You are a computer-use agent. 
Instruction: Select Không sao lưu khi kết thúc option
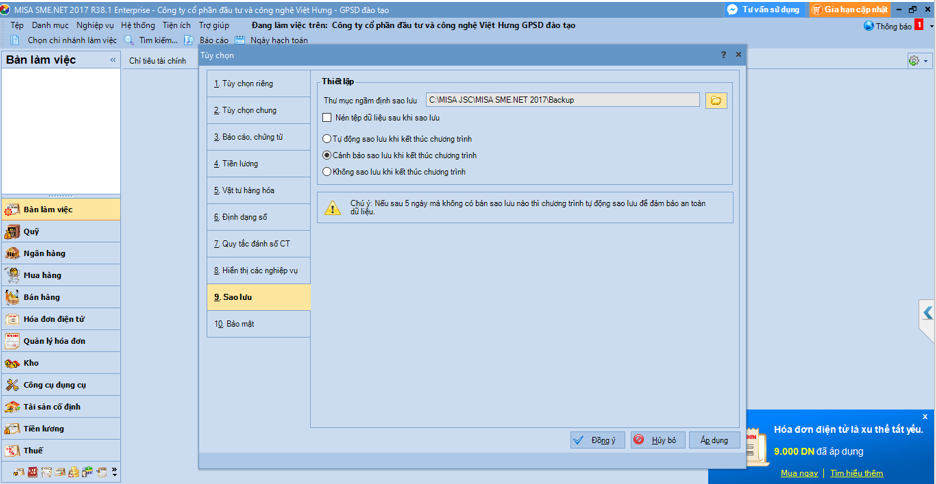327,172
